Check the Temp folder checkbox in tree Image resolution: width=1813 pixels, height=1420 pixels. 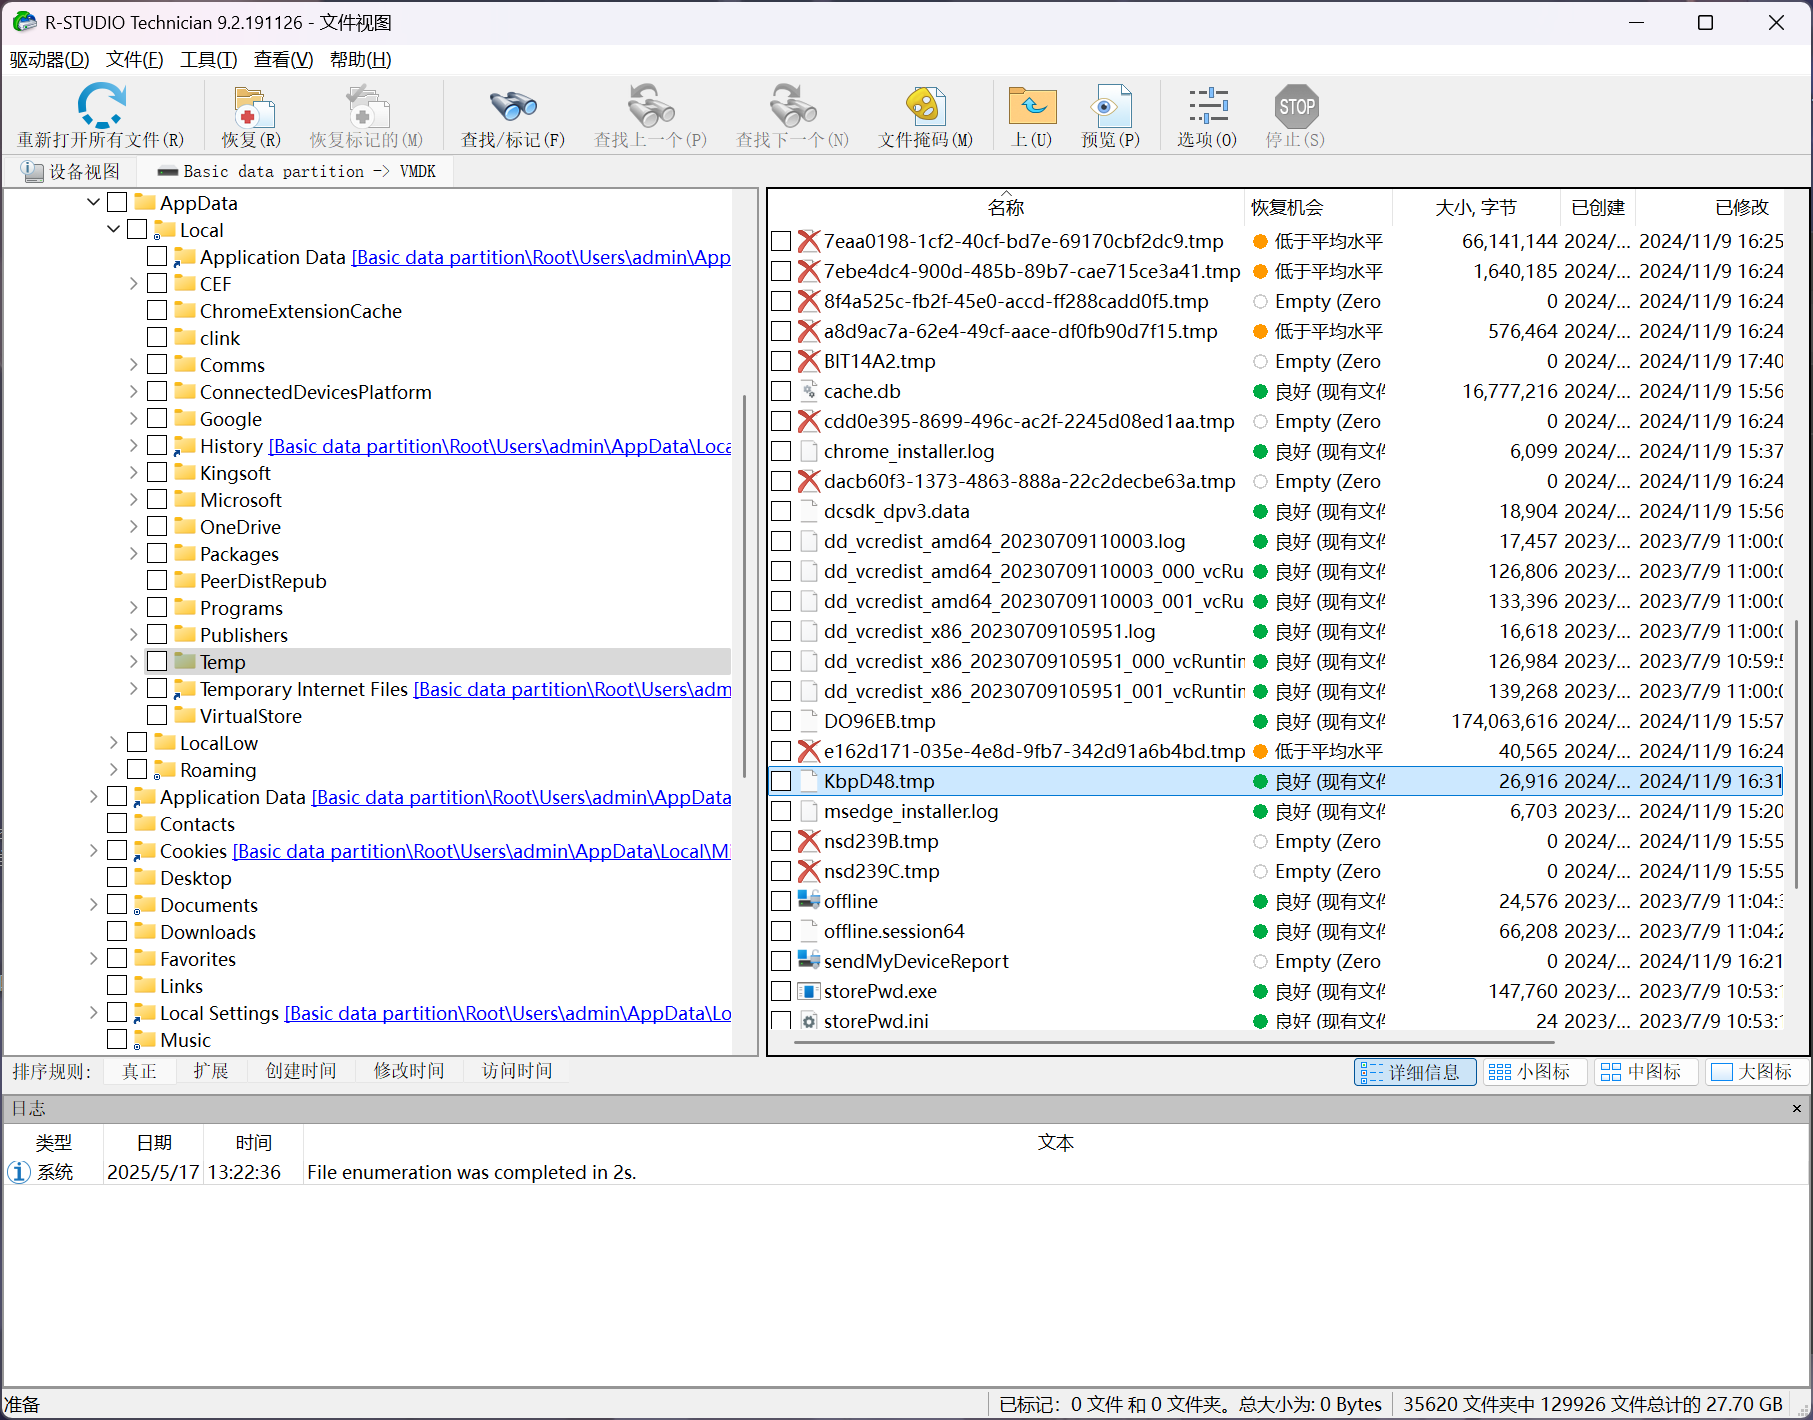(157, 661)
